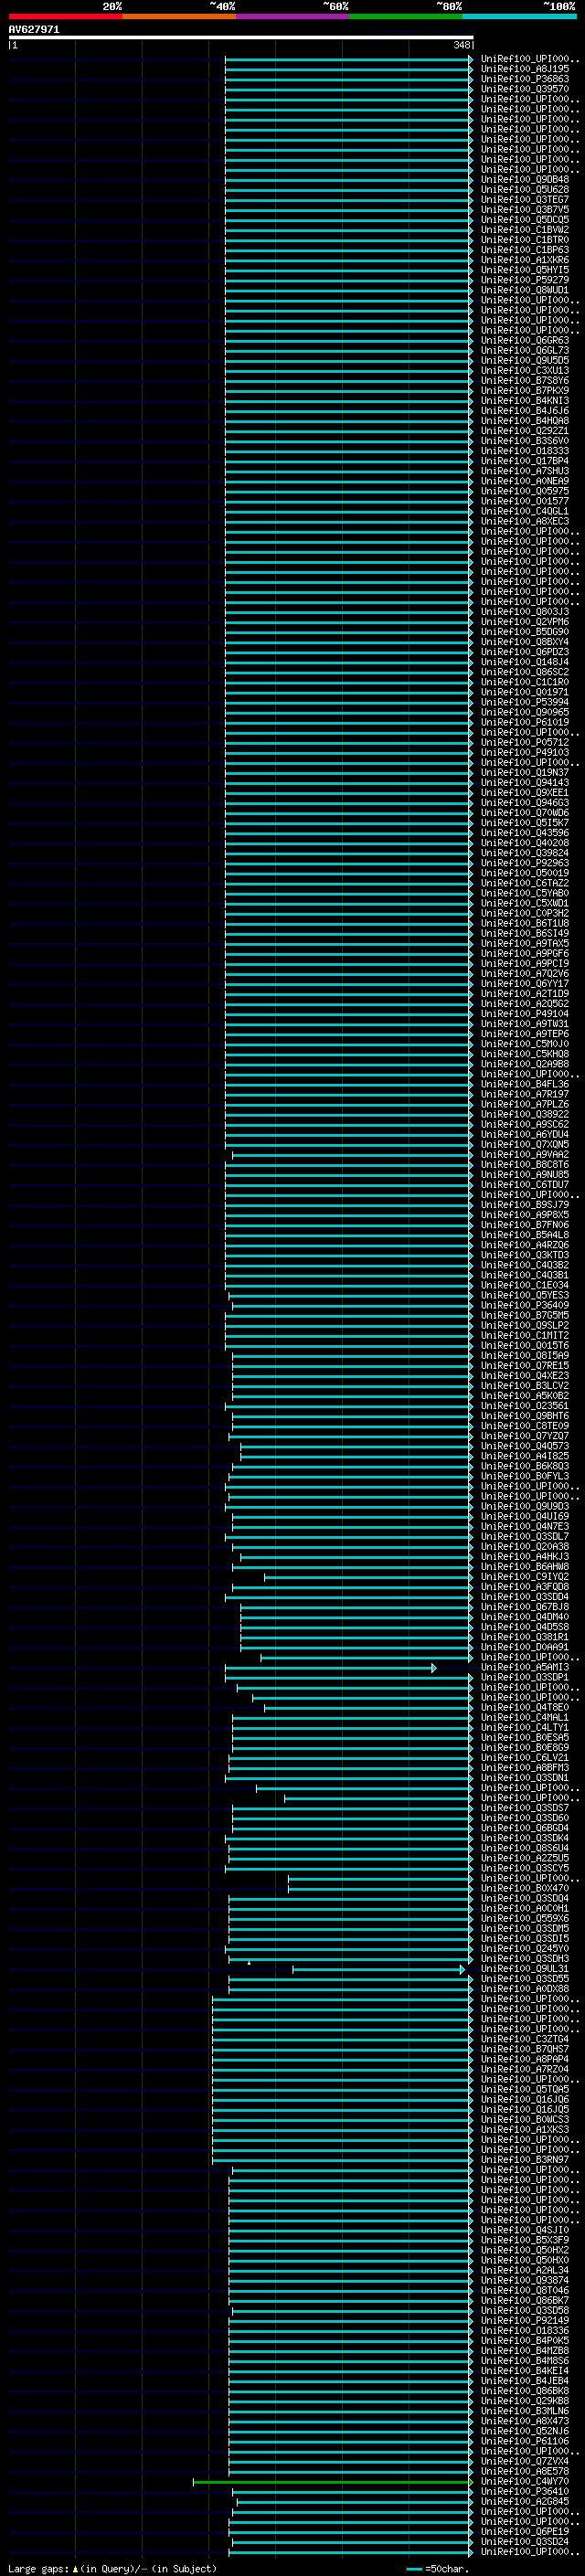
Task: Select hit label UniRef100_C1BTR0
Action: pos(525,240)
